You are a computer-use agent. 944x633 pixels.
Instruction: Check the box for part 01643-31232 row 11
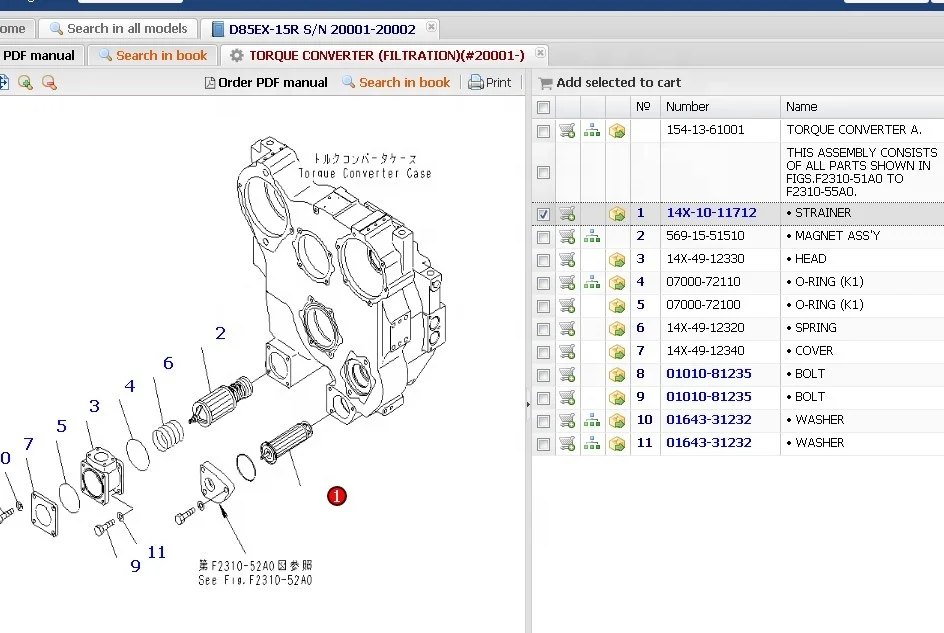point(543,443)
